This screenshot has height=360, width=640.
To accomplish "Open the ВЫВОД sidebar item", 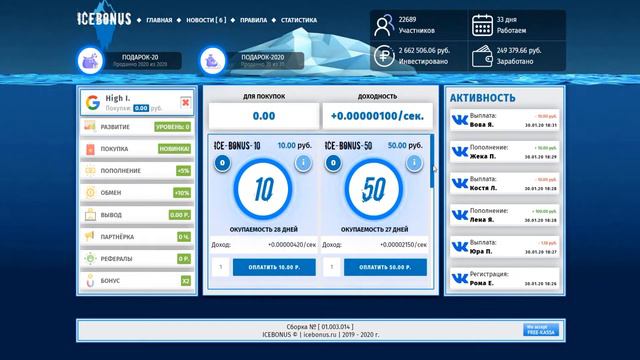I will point(137,215).
